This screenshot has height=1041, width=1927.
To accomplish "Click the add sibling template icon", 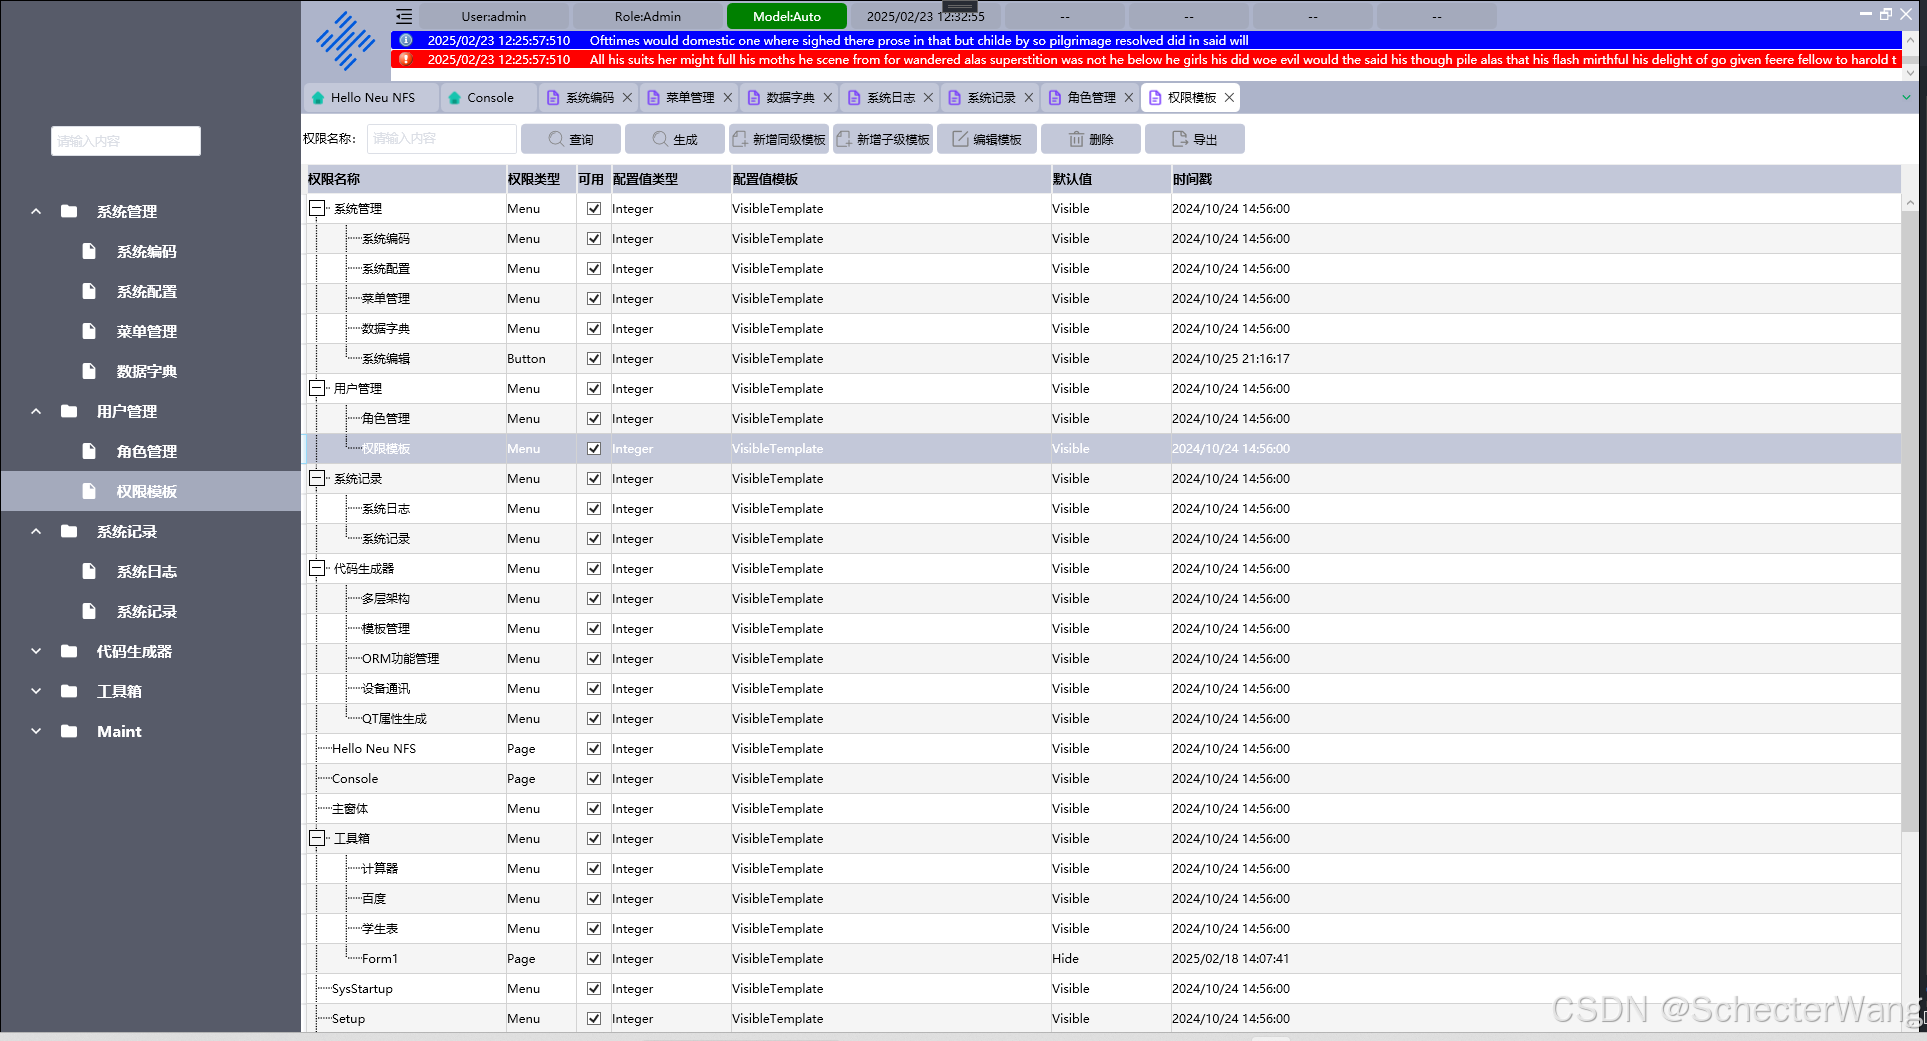I will point(740,139).
